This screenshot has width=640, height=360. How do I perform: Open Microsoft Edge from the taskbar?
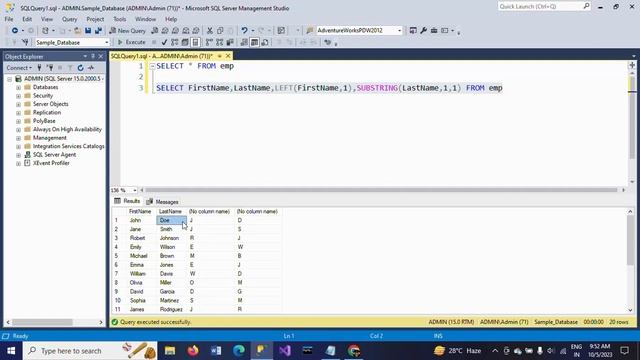239,351
